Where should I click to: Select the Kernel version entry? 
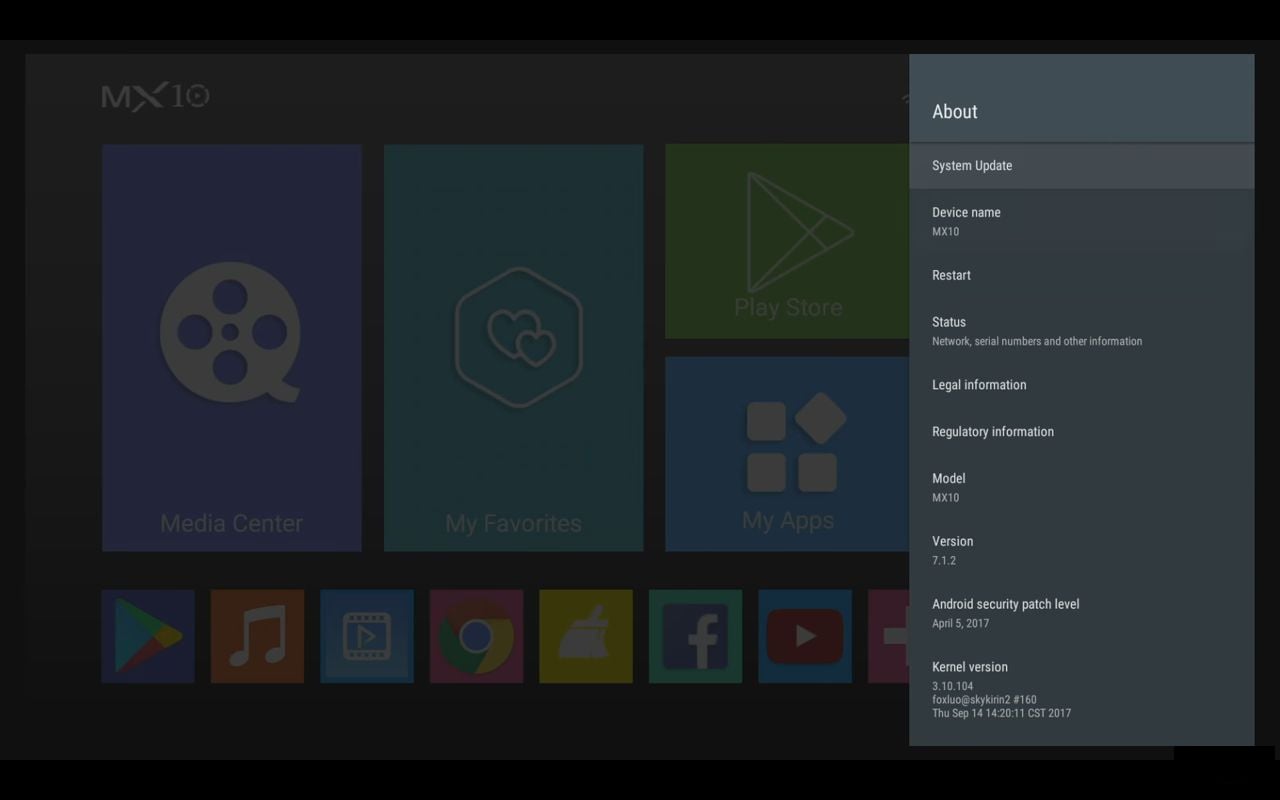[1082, 689]
